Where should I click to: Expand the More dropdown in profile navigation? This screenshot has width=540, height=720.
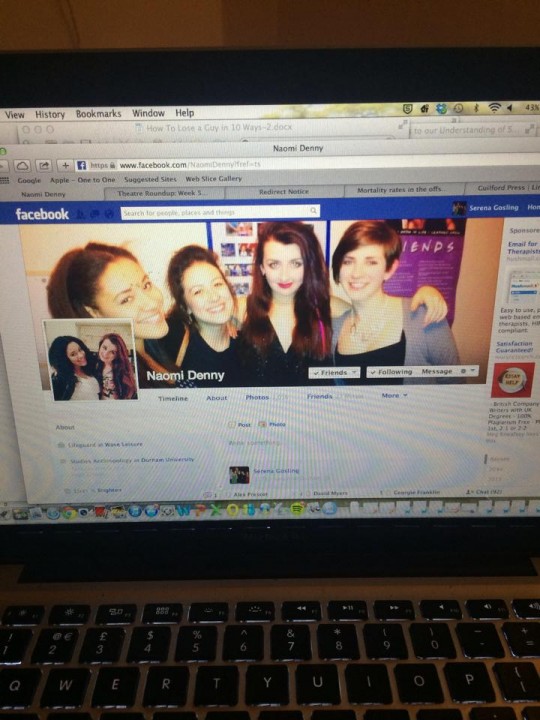point(394,395)
